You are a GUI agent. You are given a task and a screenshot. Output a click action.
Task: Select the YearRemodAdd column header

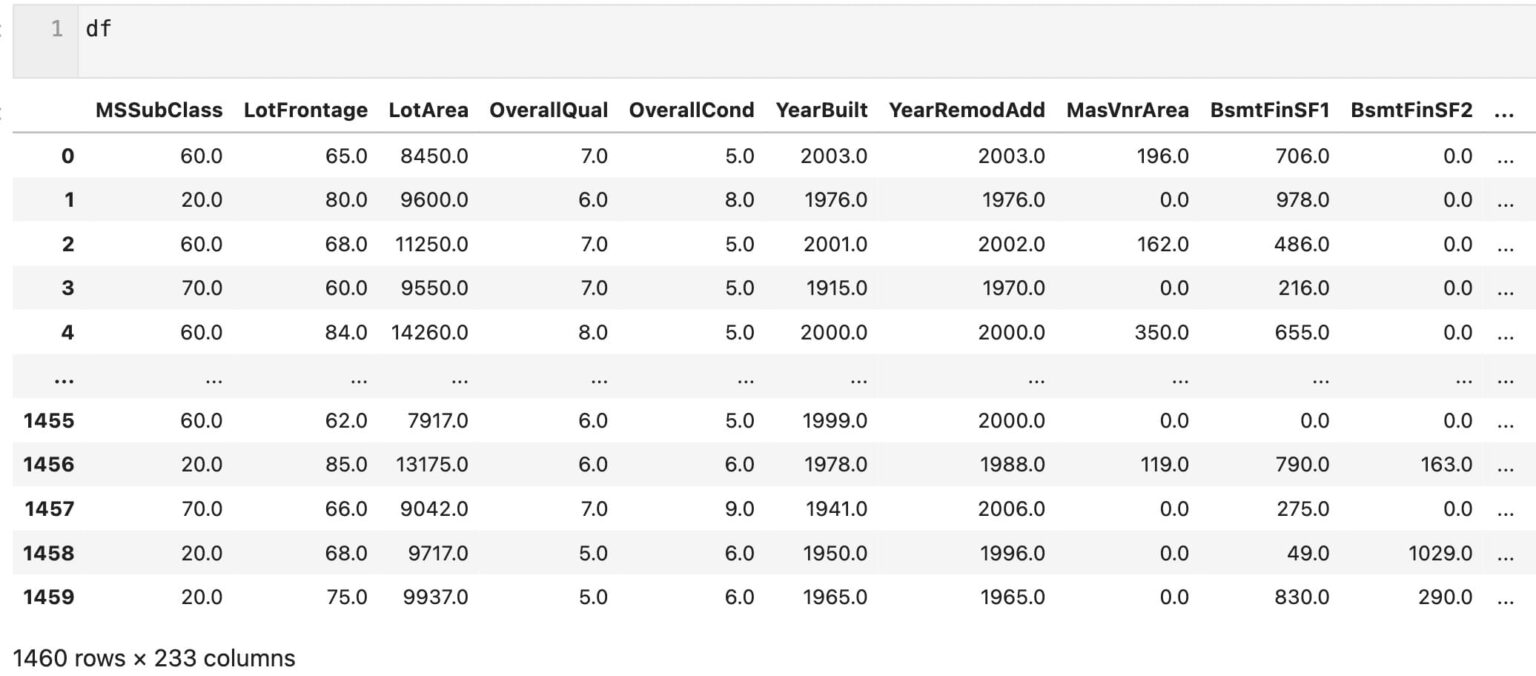coord(966,111)
